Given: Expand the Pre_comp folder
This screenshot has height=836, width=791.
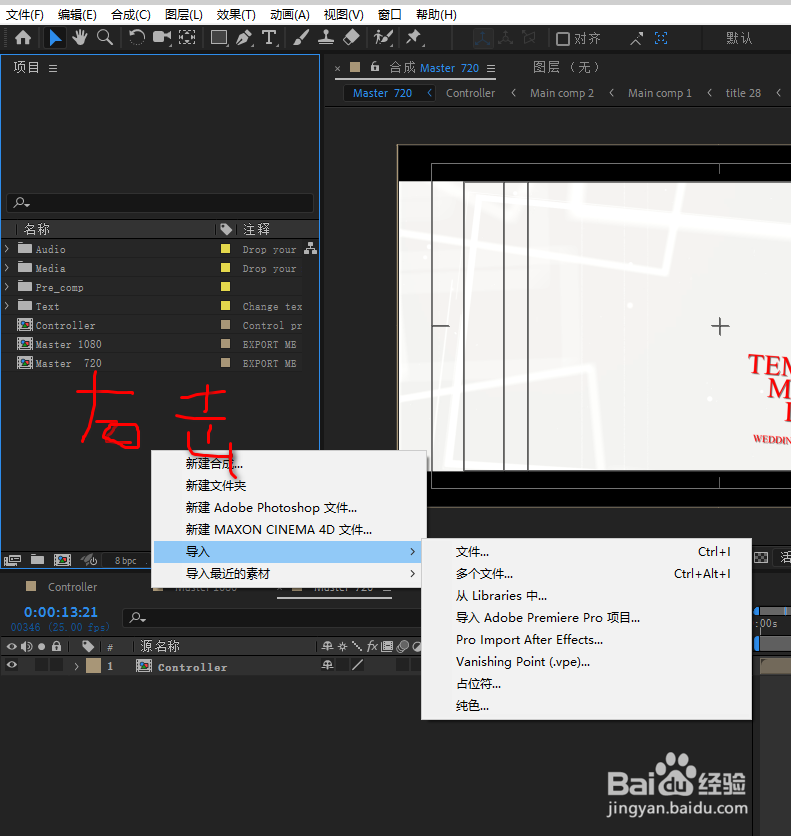Looking at the screenshot, I should (7, 287).
